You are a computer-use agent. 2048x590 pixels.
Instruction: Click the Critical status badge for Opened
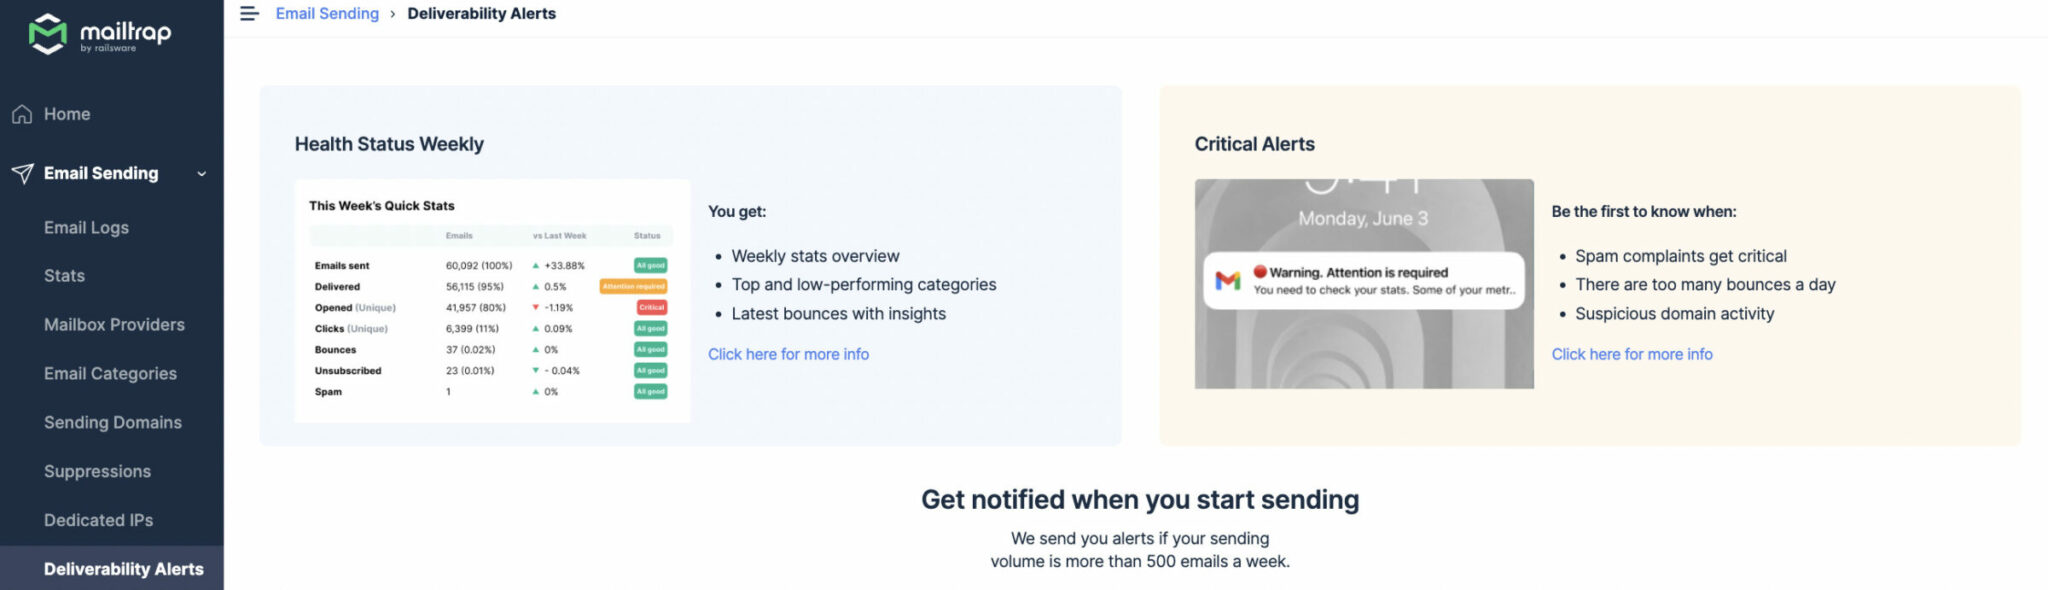tap(650, 307)
